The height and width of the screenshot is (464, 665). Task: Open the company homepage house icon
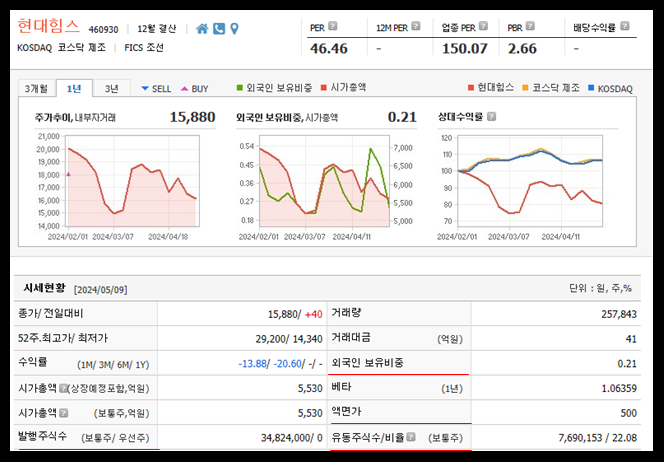click(x=202, y=28)
